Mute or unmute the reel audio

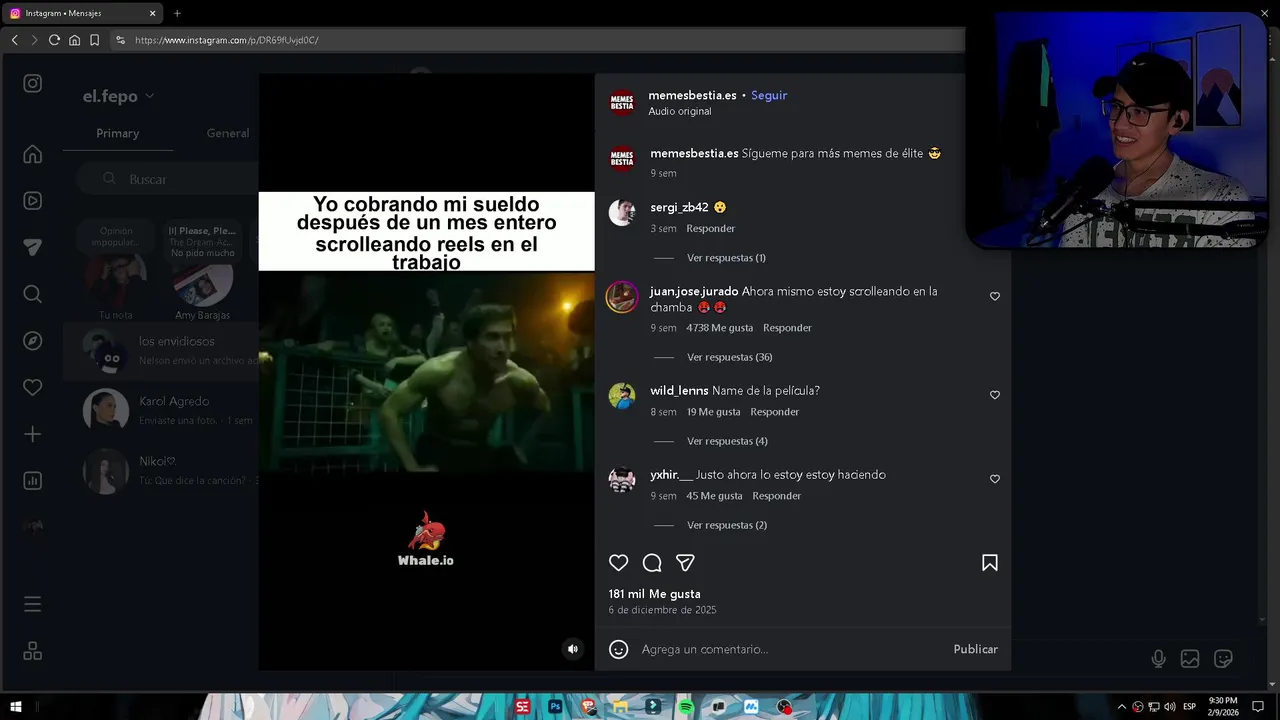tap(573, 649)
